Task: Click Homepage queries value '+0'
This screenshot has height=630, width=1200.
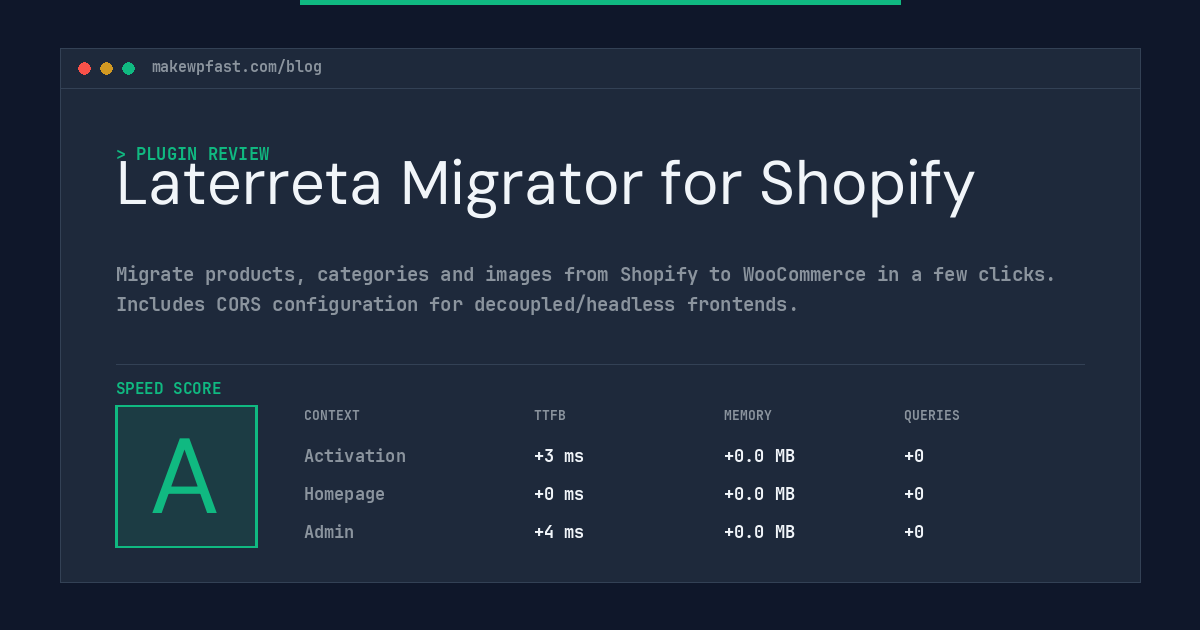Action: pos(914,494)
